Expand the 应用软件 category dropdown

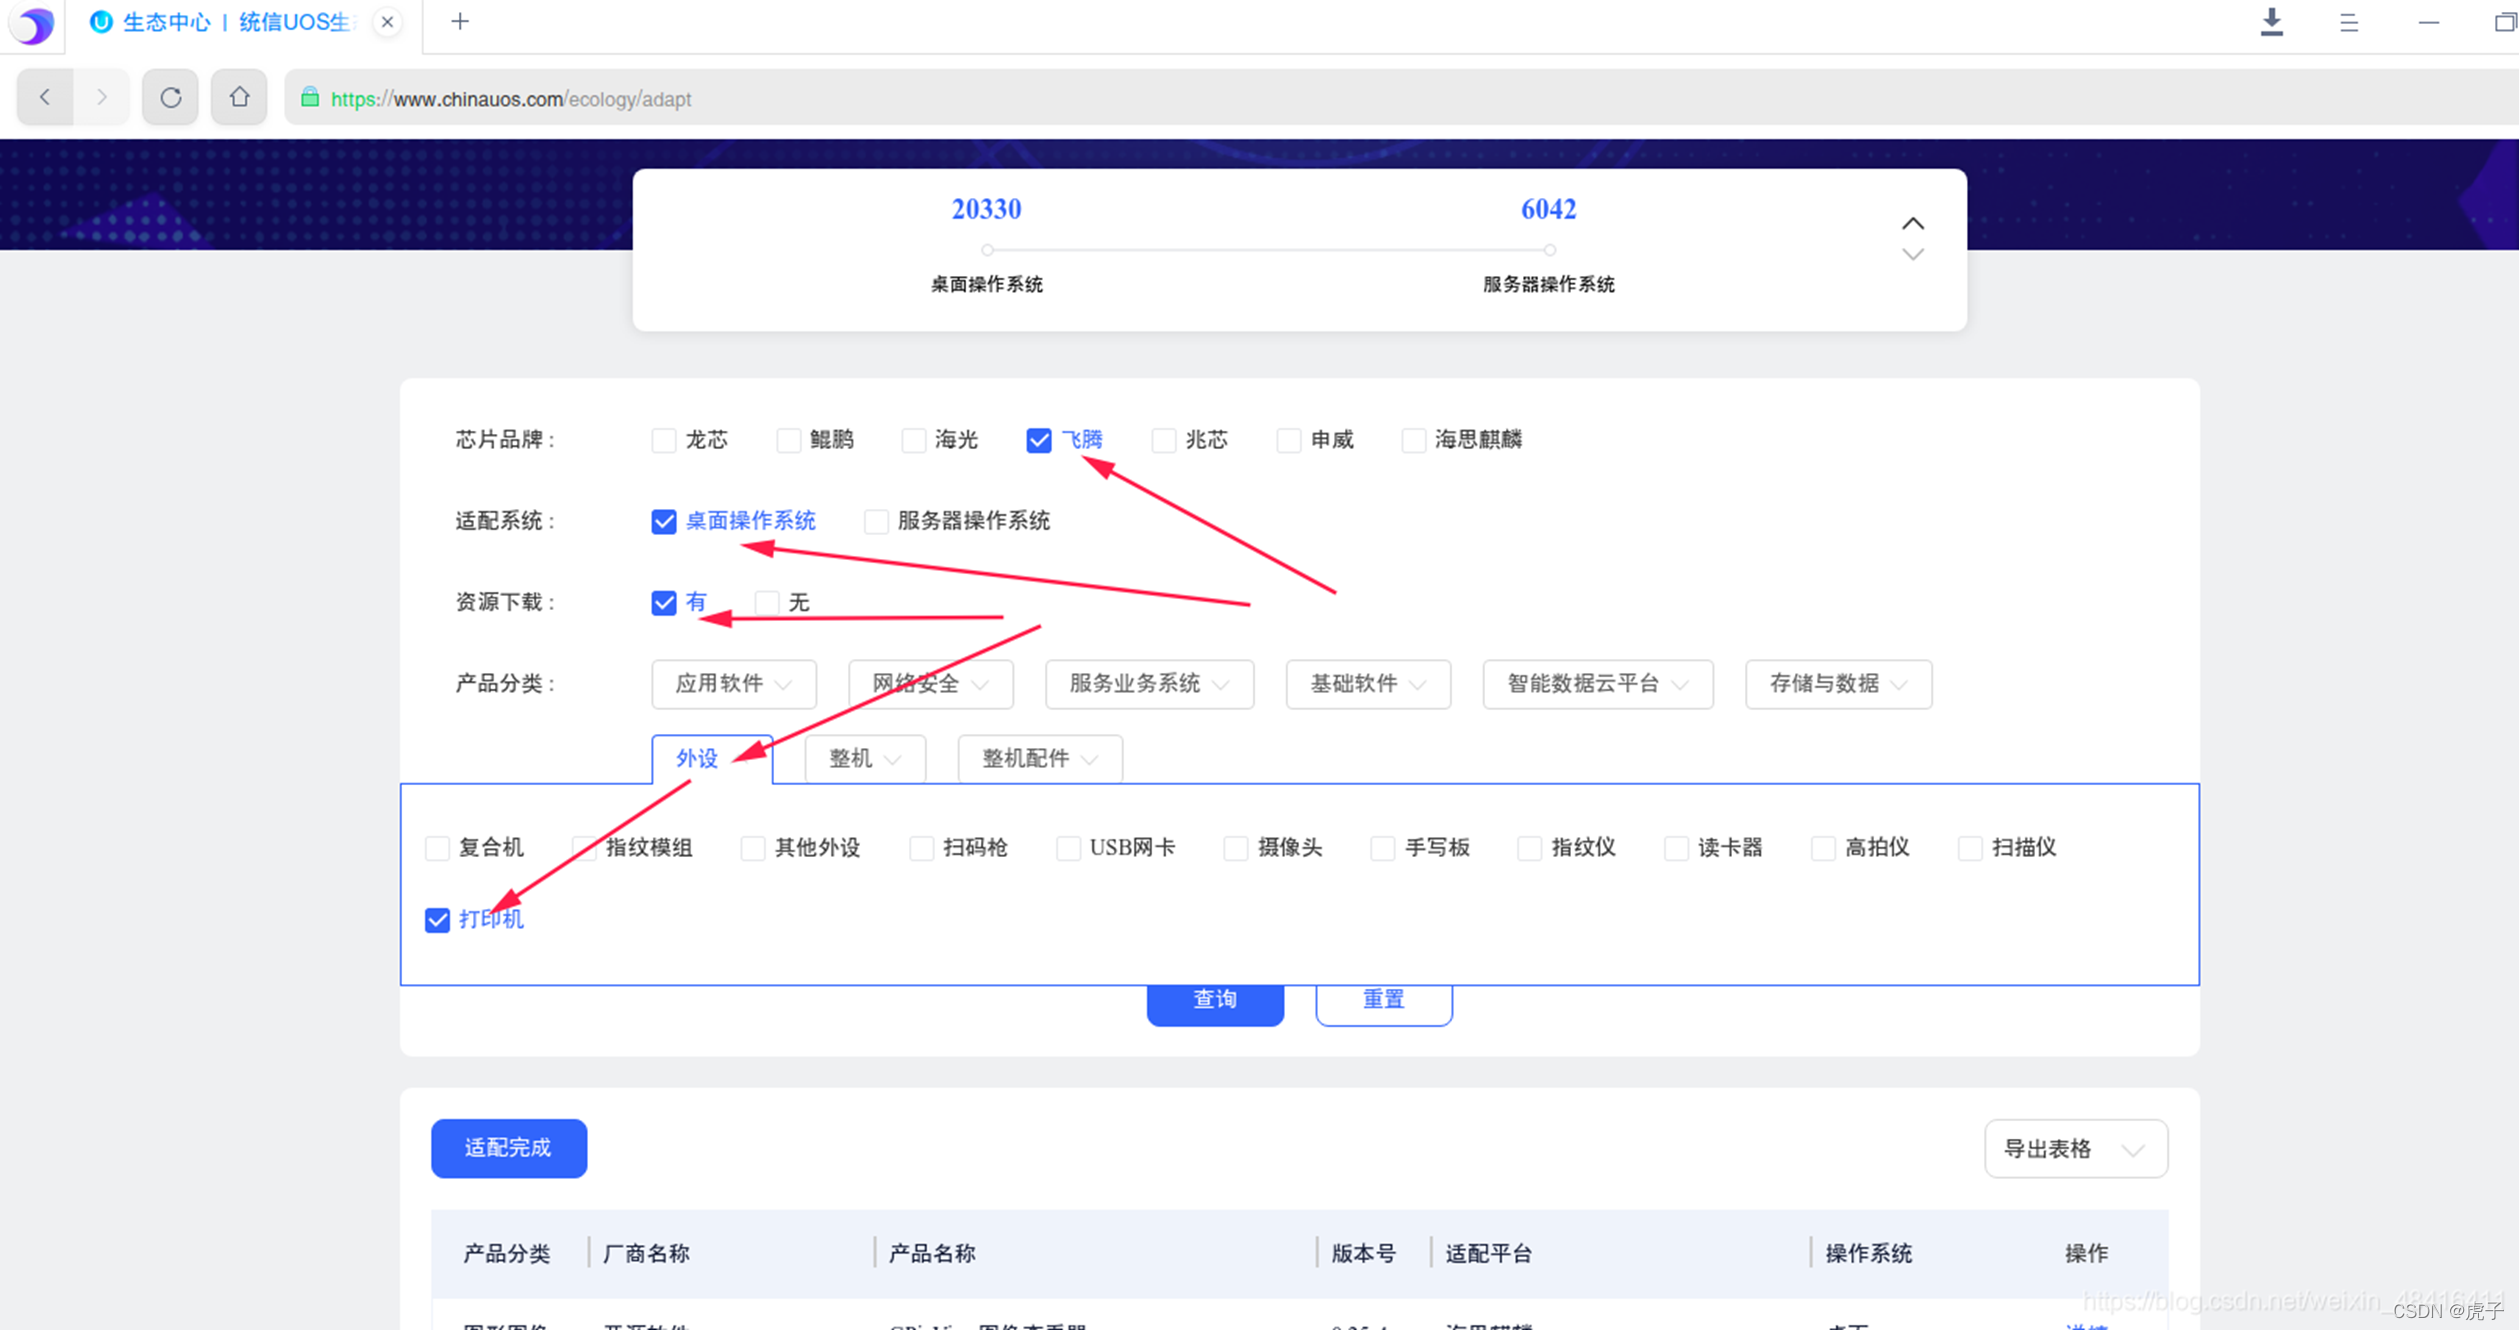tap(733, 684)
